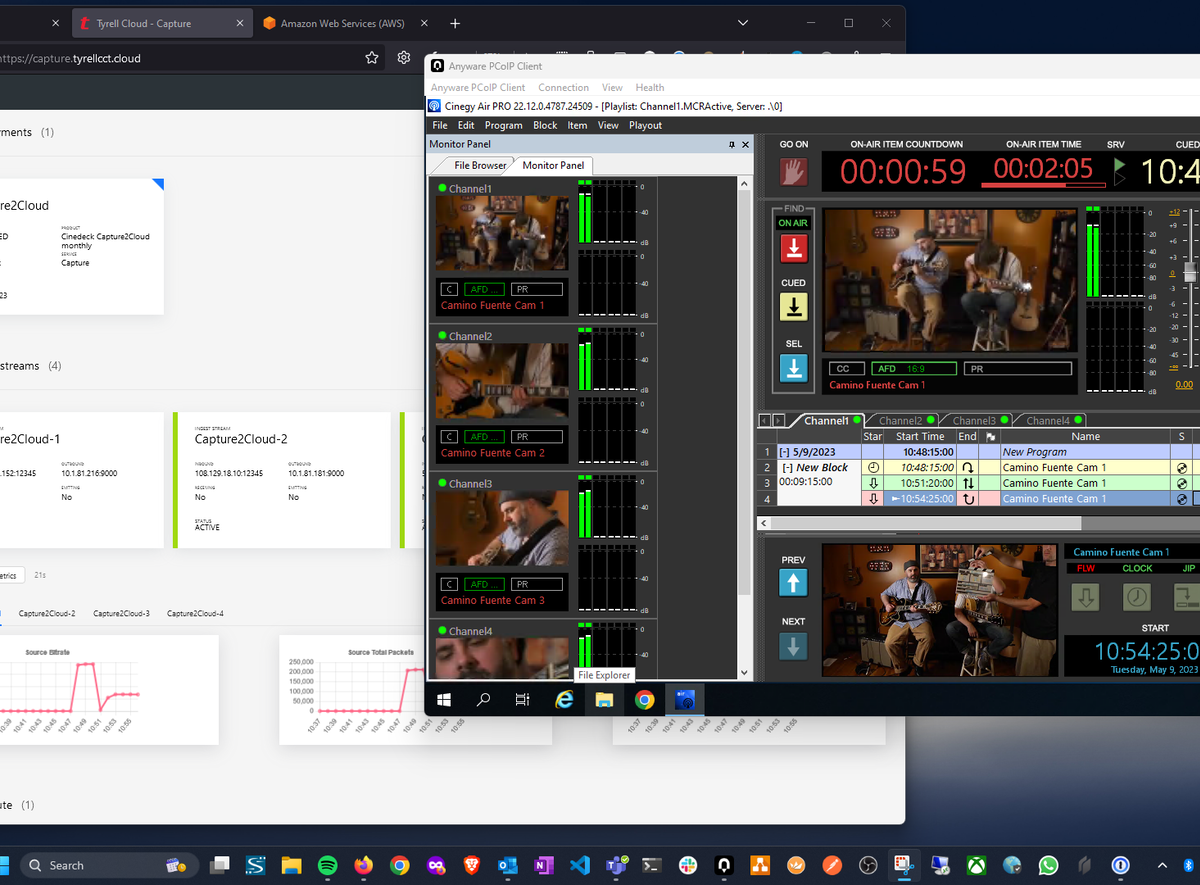The height and width of the screenshot is (885, 1200).
Task: Click the NEXT down arrow button
Action: pyautogui.click(x=793, y=646)
